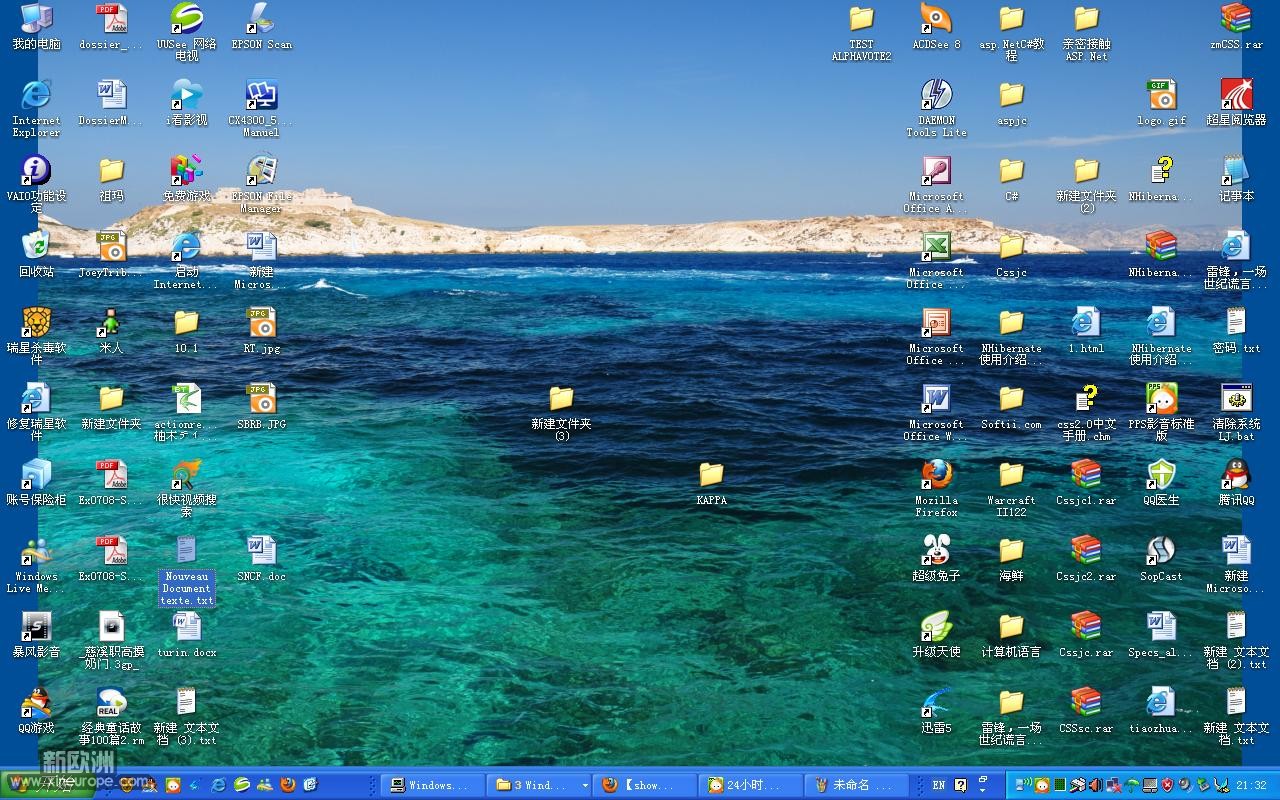The height and width of the screenshot is (800, 1280).
Task: Open the 很快视频搜索 icon
Action: (186, 487)
